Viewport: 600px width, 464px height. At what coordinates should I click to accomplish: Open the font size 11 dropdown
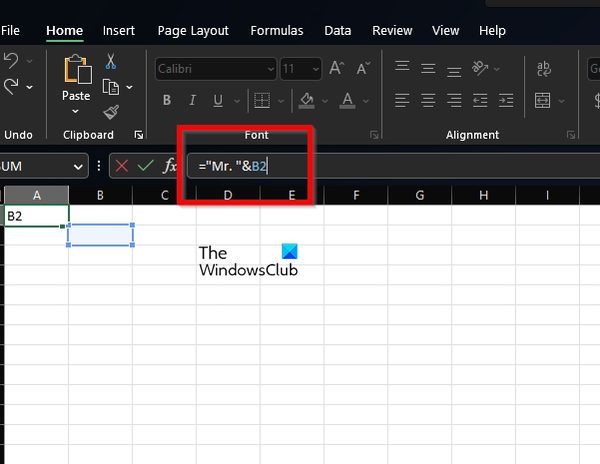coord(316,69)
